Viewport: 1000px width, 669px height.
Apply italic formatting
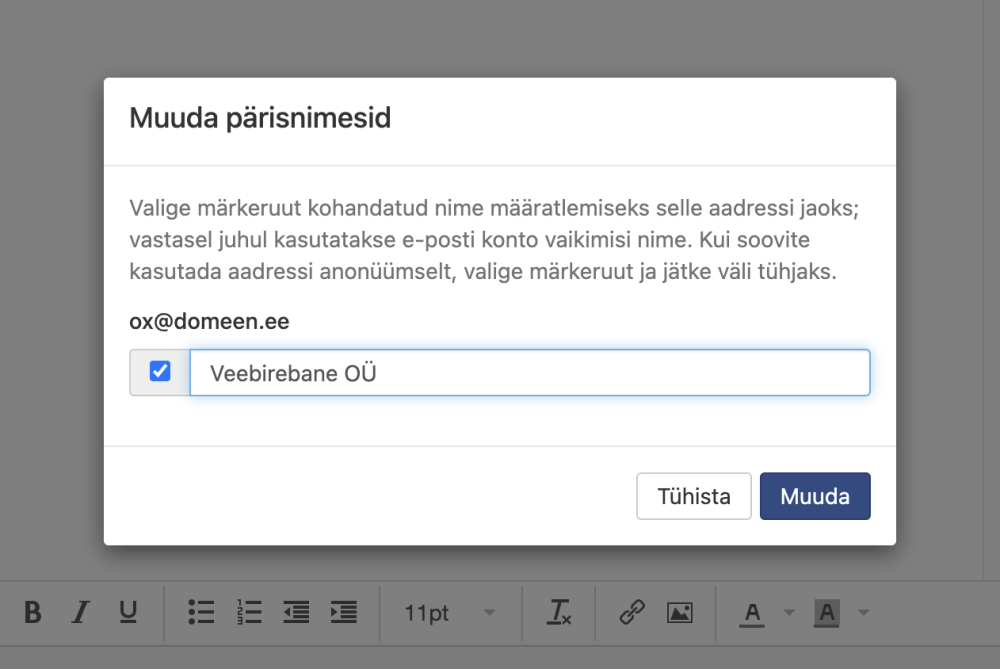click(x=81, y=612)
